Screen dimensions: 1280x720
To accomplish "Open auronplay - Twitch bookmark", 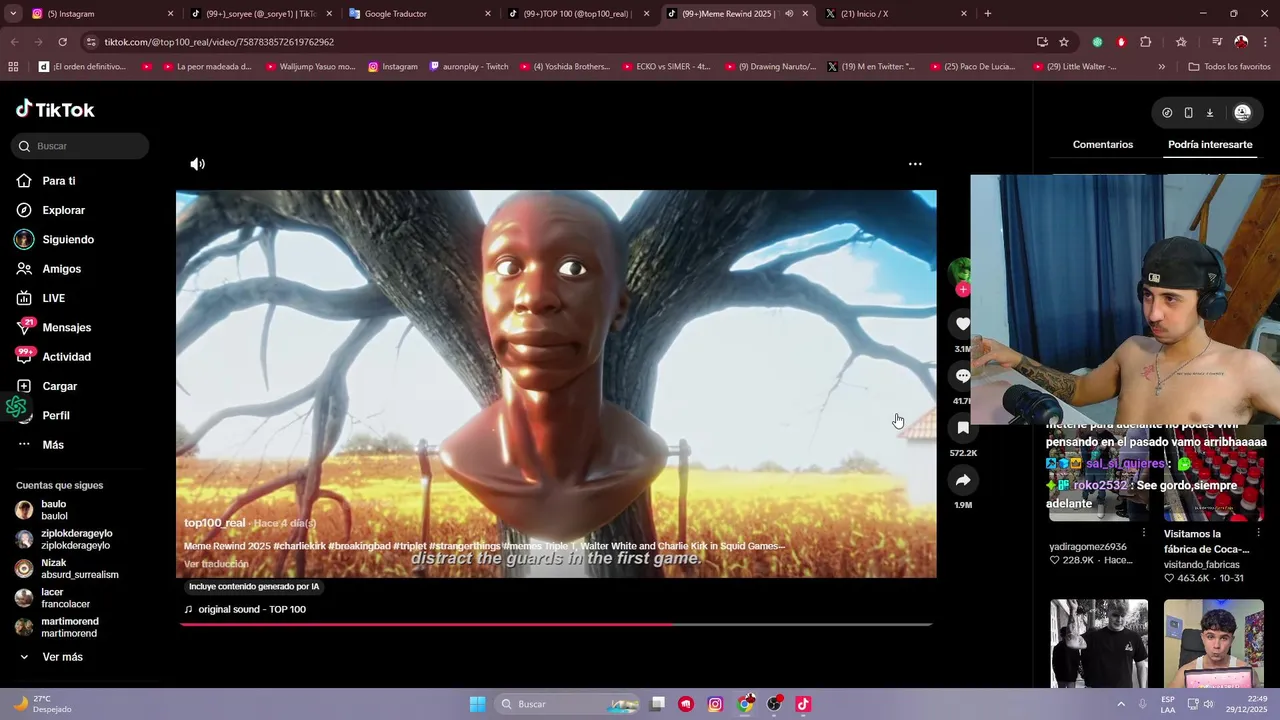I will tap(468, 67).
